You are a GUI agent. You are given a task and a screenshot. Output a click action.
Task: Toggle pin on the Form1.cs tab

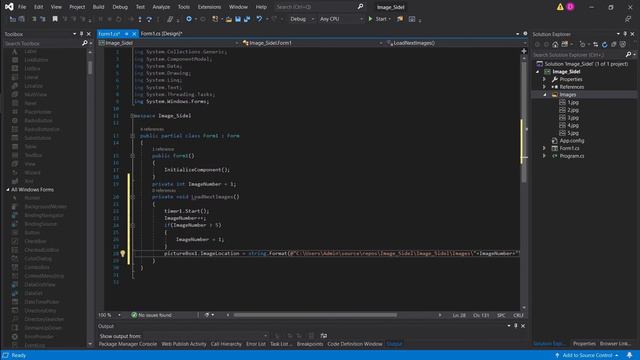click(127, 34)
